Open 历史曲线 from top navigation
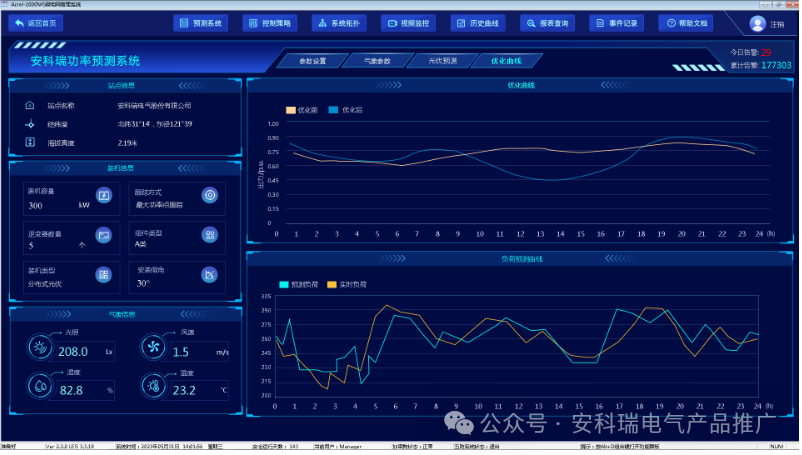 click(x=478, y=24)
